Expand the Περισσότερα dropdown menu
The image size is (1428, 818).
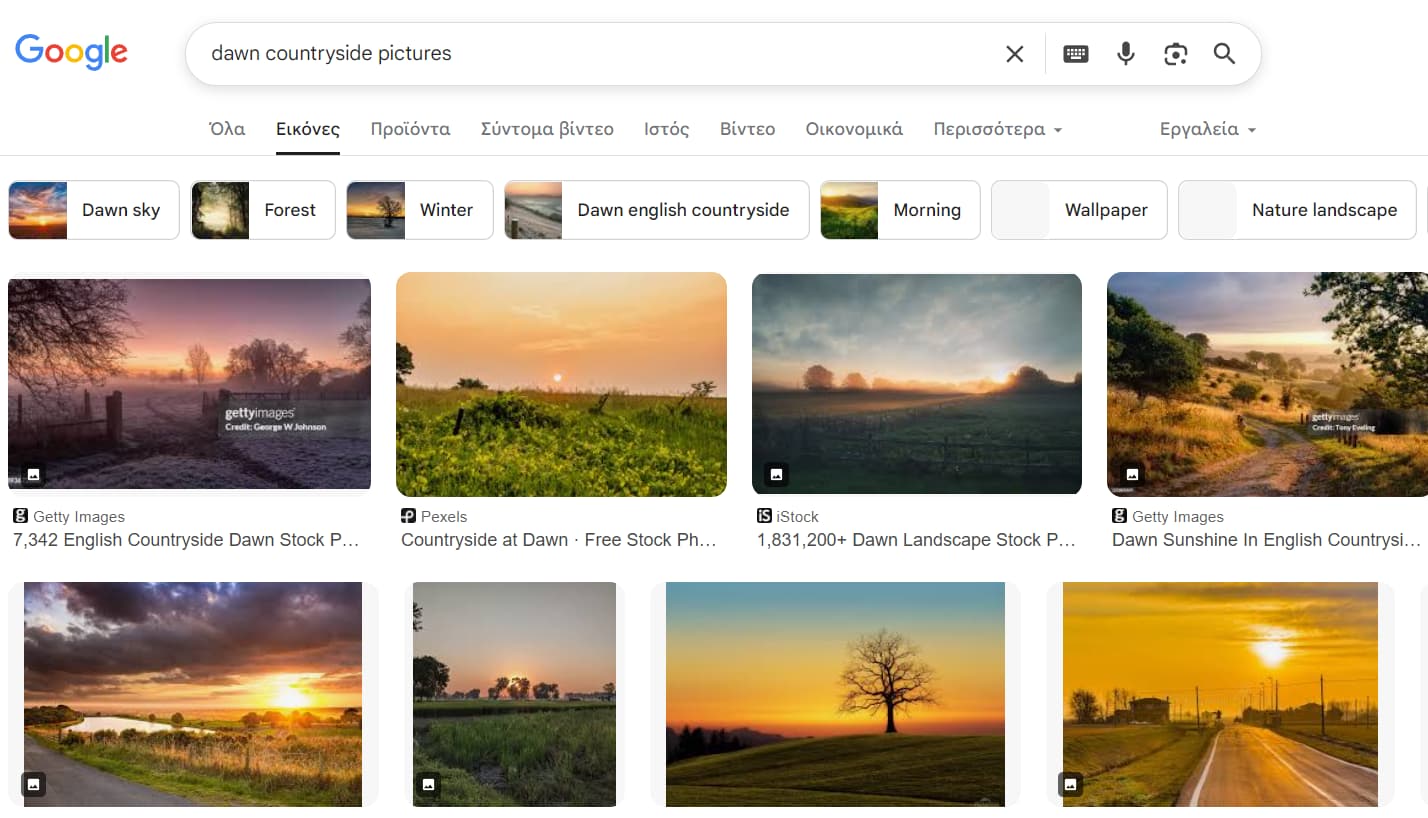point(997,129)
